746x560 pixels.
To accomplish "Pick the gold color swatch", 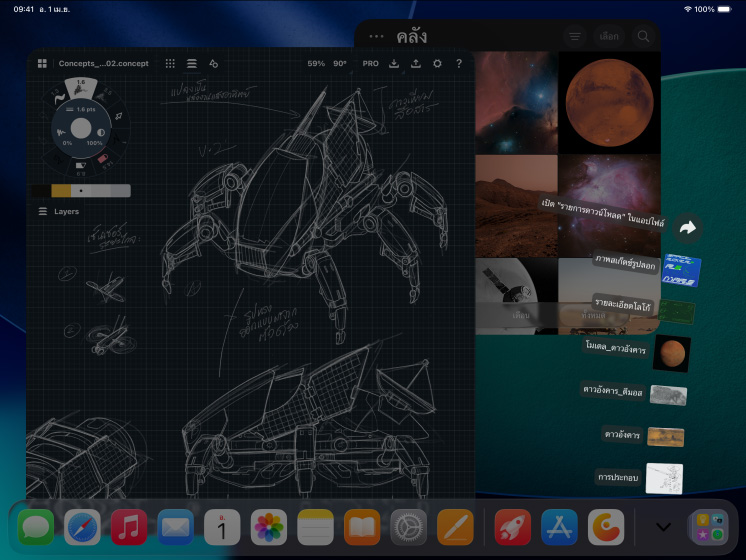I will tap(61, 190).
